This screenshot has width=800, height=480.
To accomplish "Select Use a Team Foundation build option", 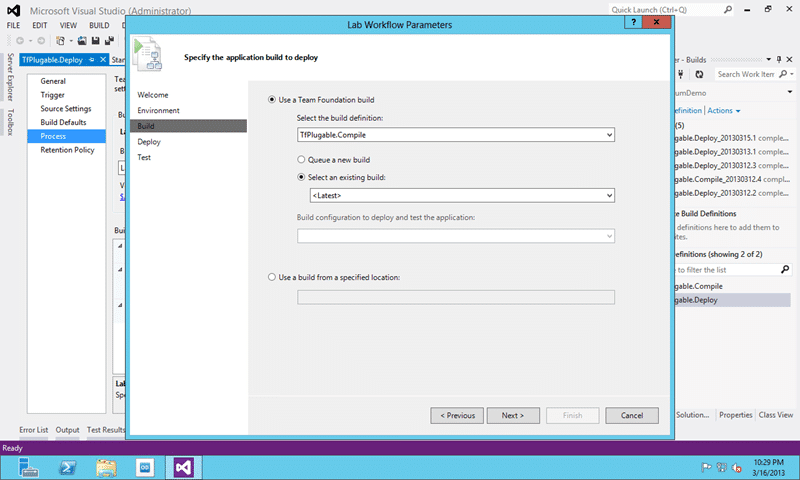I will (x=272, y=99).
